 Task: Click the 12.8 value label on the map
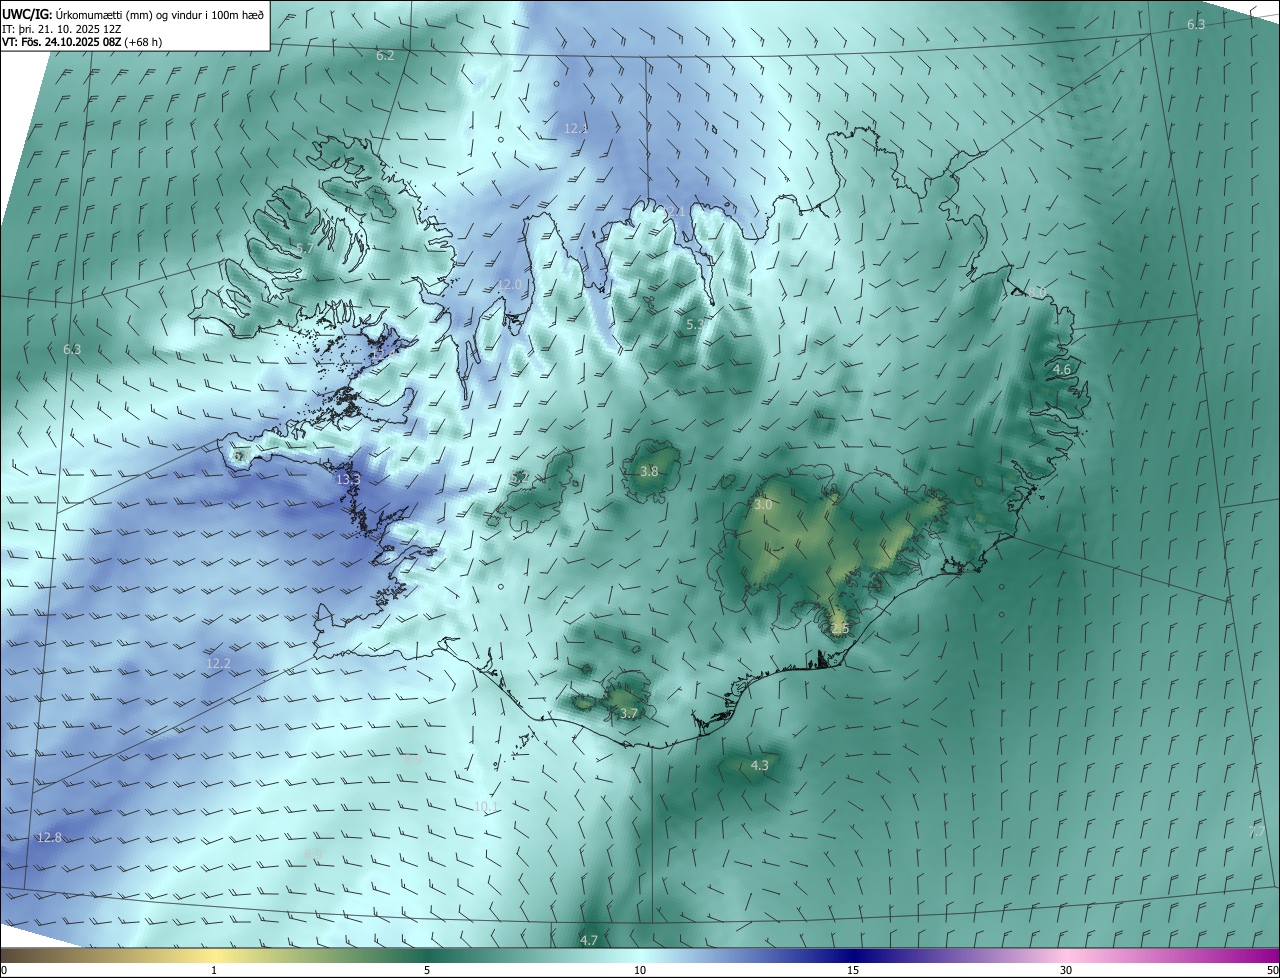point(49,837)
